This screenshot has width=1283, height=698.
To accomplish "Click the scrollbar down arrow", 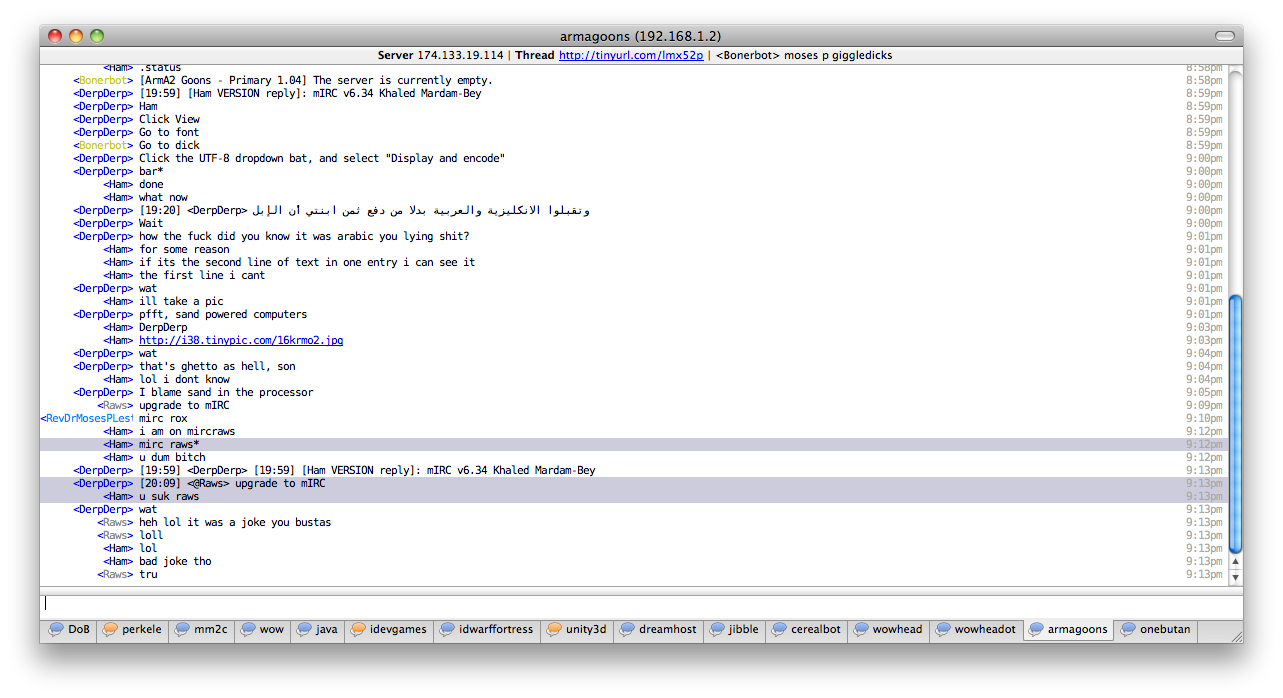I will pos(1235,577).
